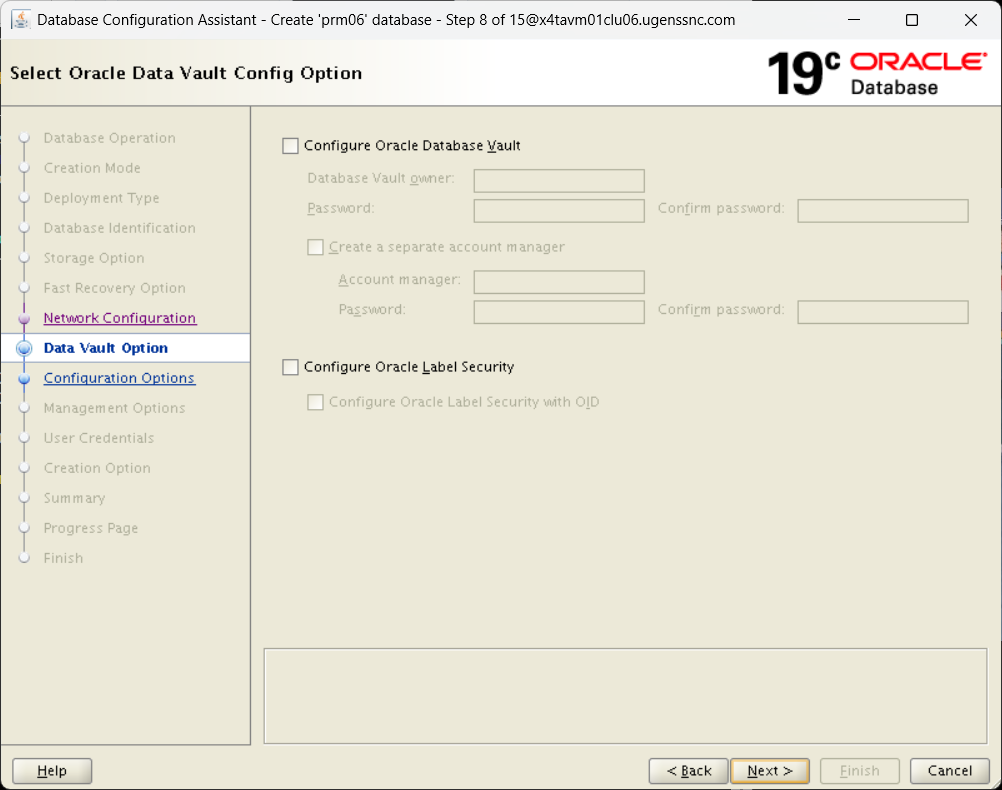Screen dimensions: 1002x790
Task: Toggle Configure Oracle Label Security with OID
Action: pos(315,402)
